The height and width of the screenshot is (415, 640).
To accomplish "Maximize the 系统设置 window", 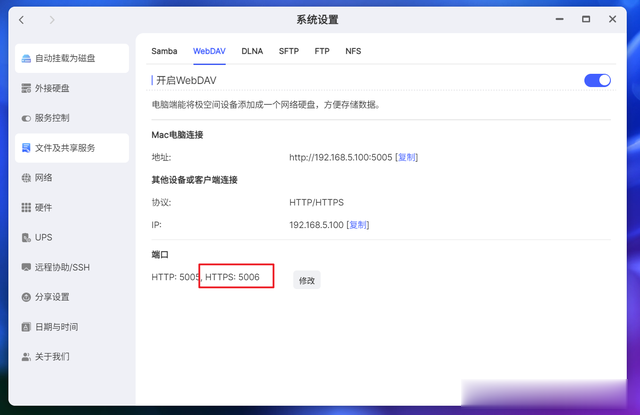I will [586, 19].
